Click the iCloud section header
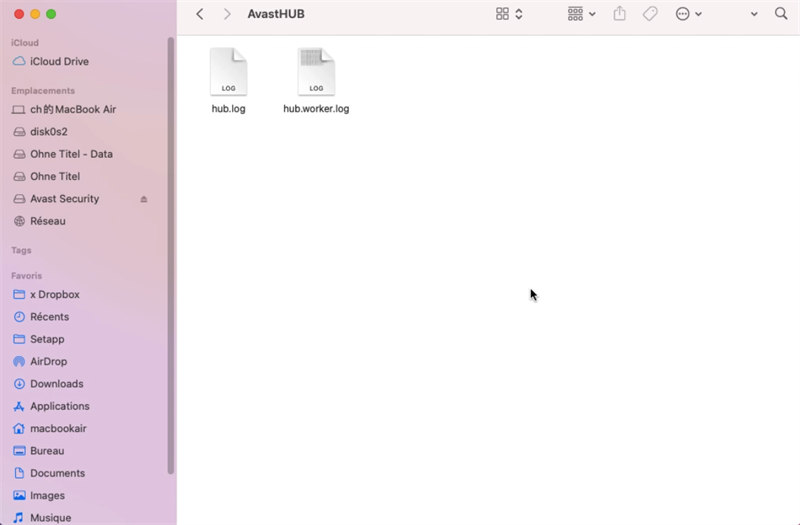Screen dimensions: 800x525 25,43
